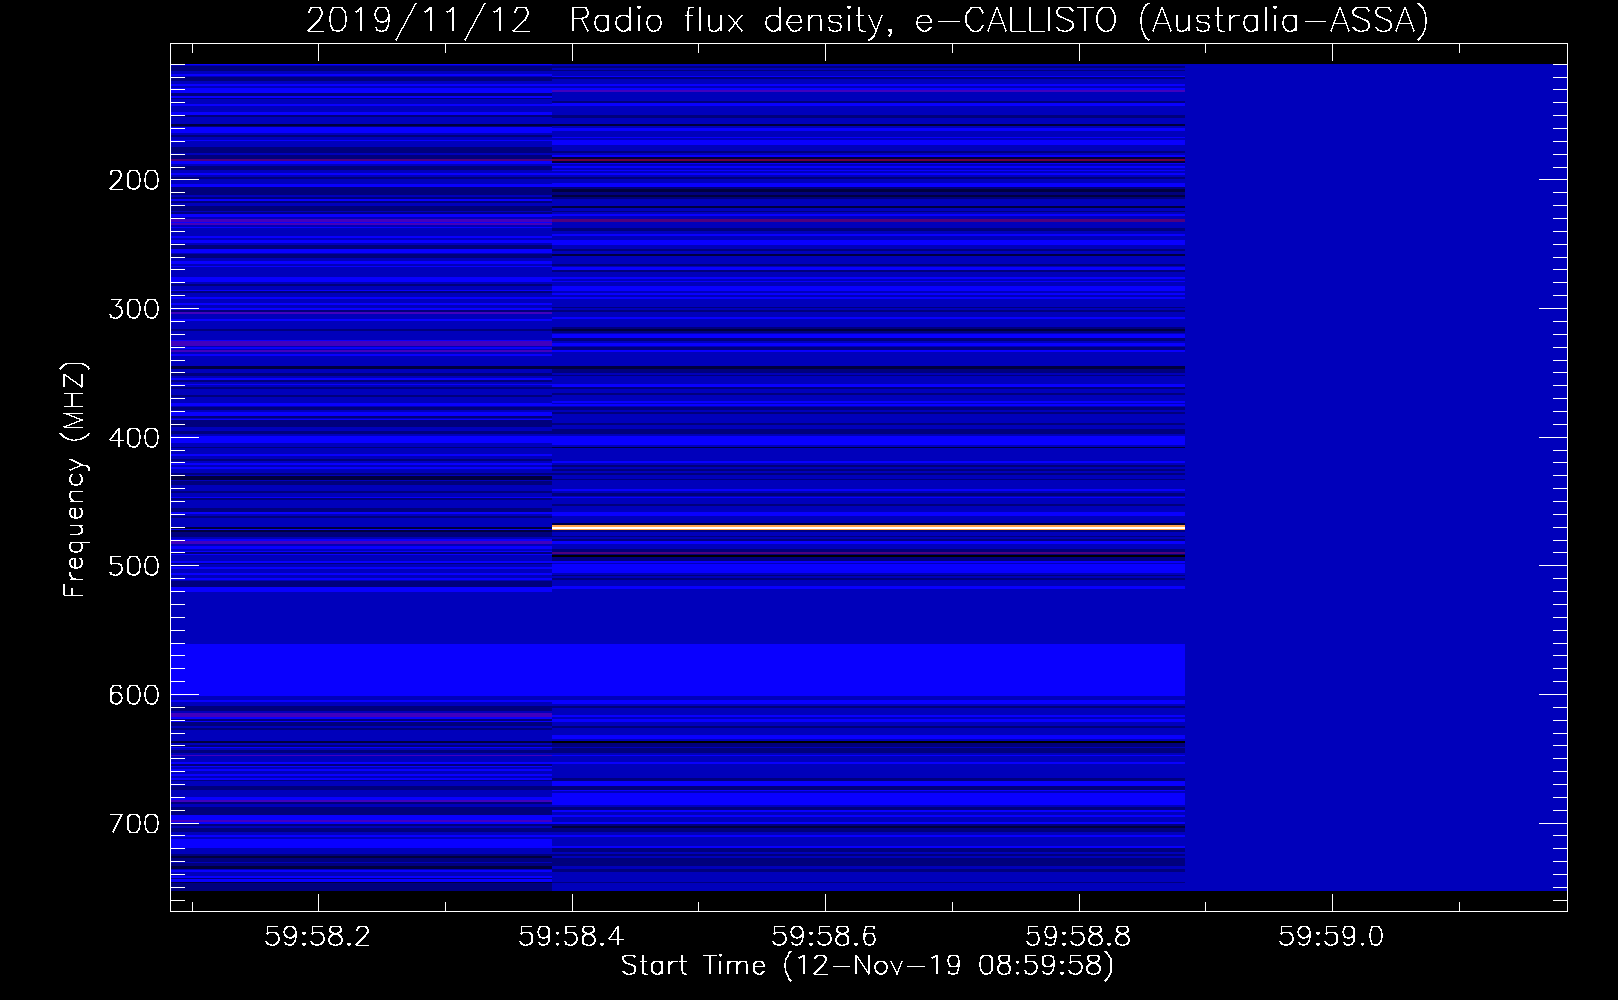Click the 300 frequency tick label
The width and height of the screenshot is (1618, 1000).
point(134,309)
